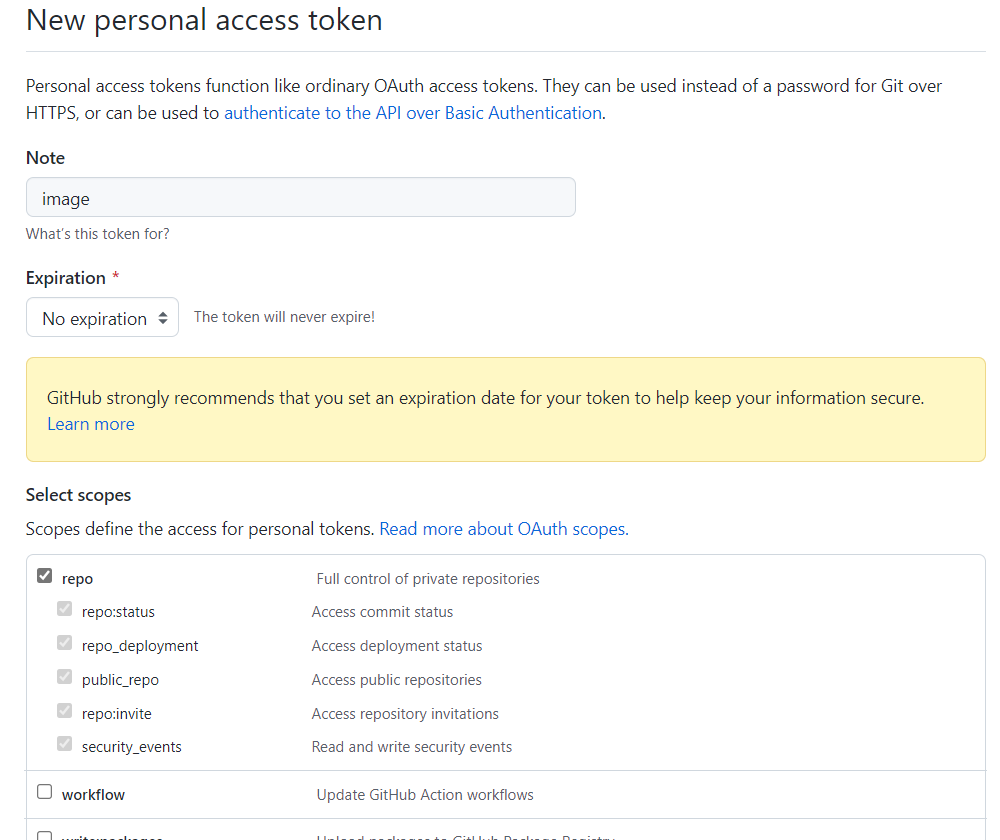This screenshot has height=840, width=1000.
Task: Toggle the public_repo checkbox
Action: click(65, 677)
